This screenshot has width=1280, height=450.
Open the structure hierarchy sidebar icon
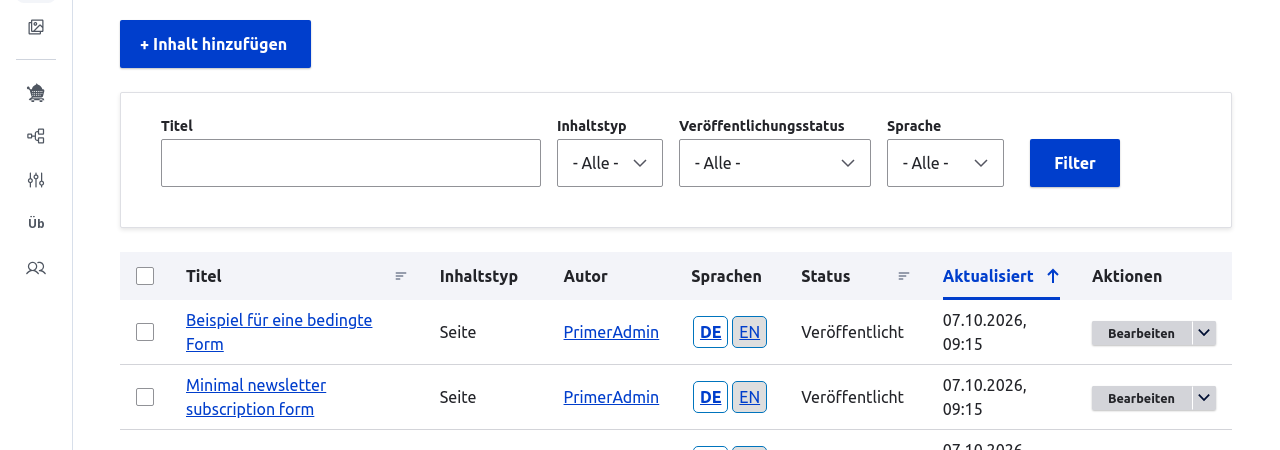pos(36,137)
